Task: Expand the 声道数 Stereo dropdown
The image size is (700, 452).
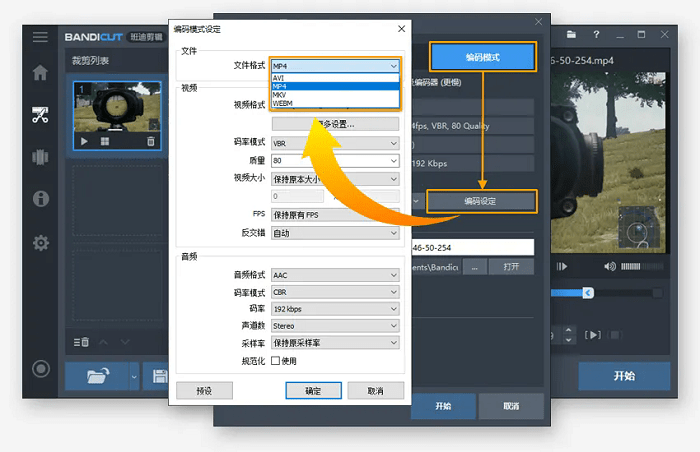Action: (x=335, y=326)
